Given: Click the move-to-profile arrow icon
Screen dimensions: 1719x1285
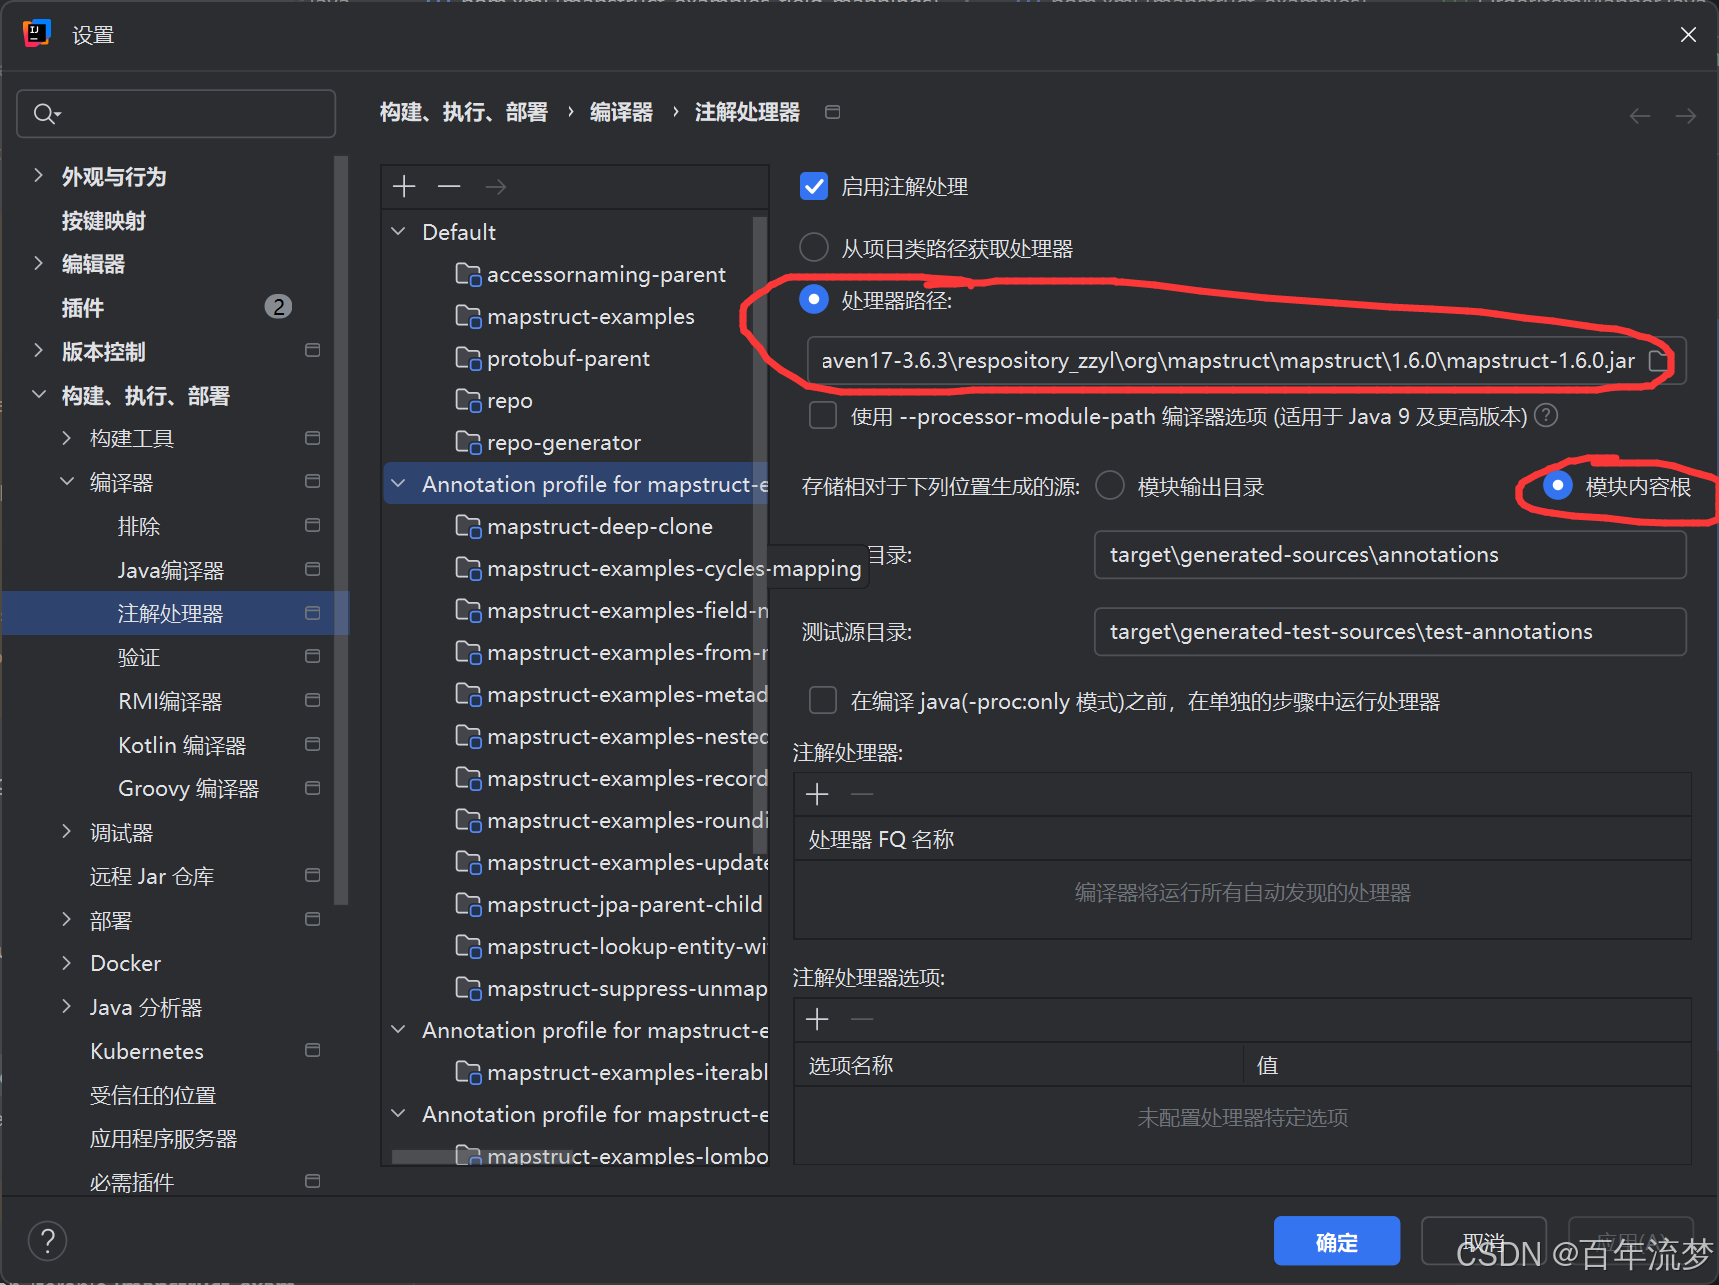Looking at the screenshot, I should (494, 186).
